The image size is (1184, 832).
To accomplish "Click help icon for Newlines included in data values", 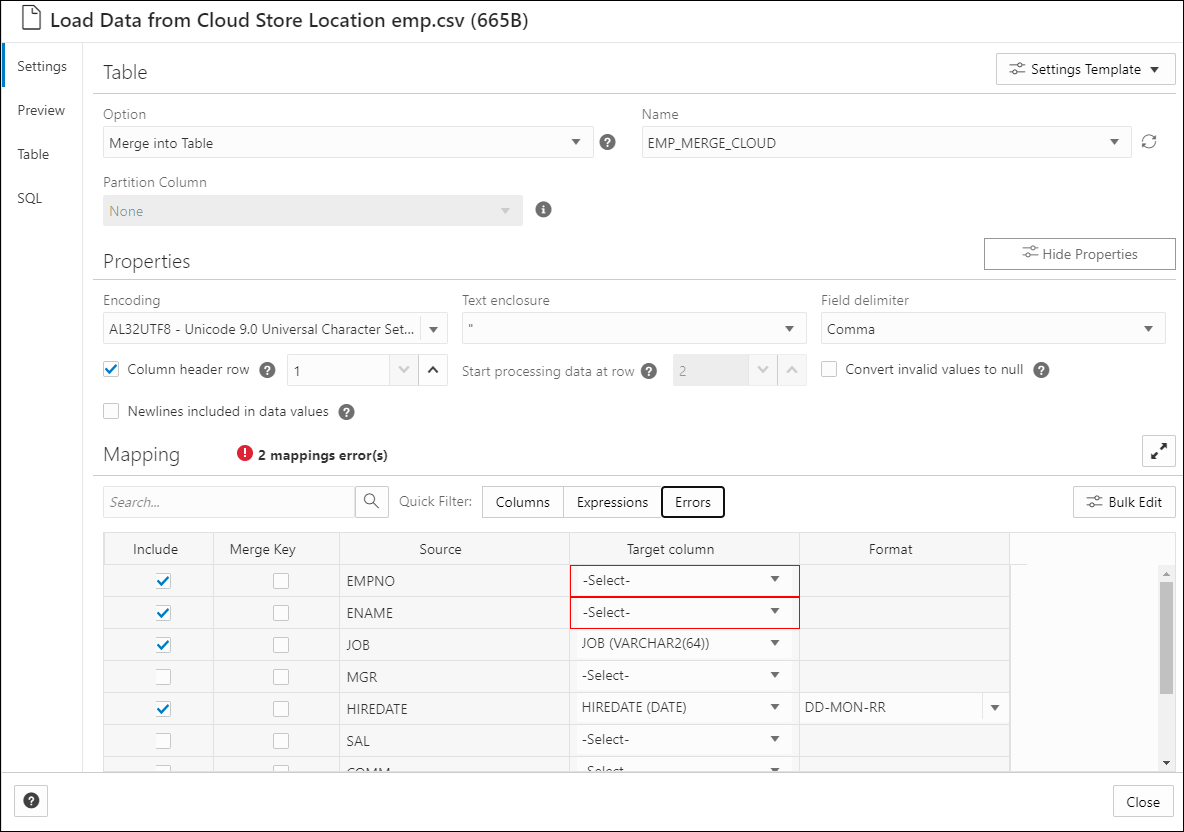I will pyautogui.click(x=347, y=412).
